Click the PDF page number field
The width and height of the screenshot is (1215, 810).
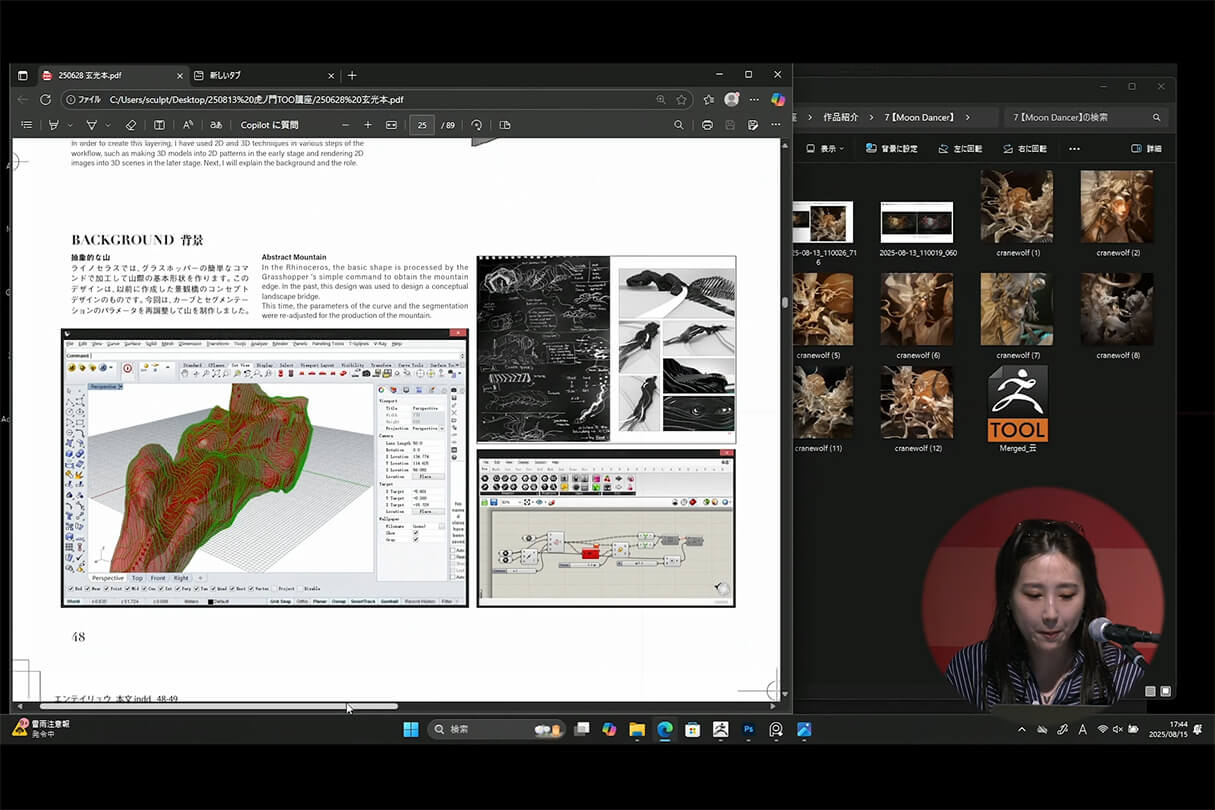pyautogui.click(x=422, y=125)
